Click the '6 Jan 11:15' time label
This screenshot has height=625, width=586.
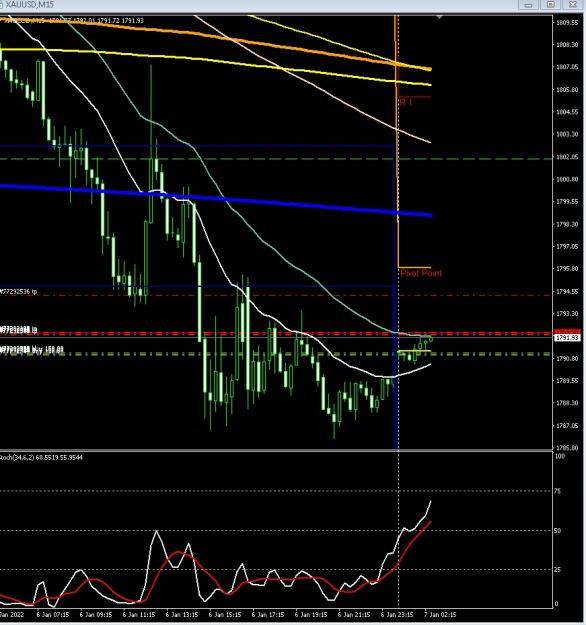[139, 615]
